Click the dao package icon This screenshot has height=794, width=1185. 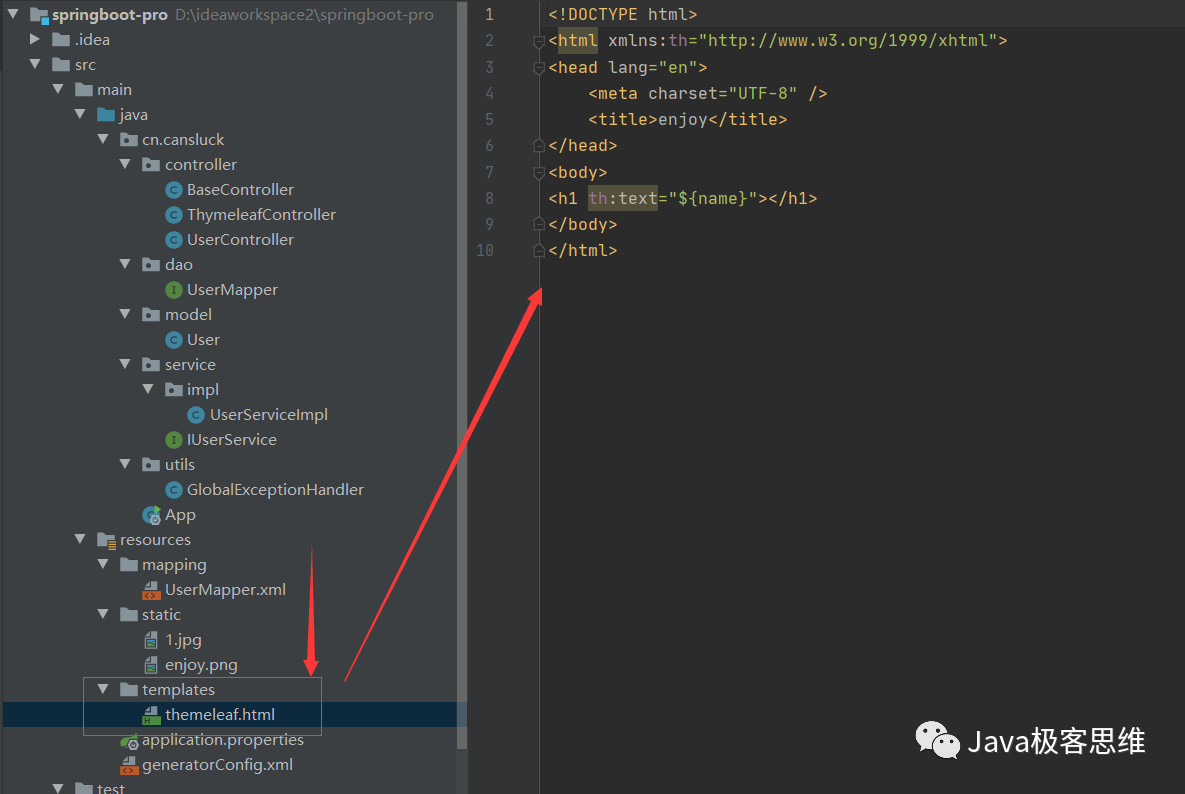click(151, 264)
